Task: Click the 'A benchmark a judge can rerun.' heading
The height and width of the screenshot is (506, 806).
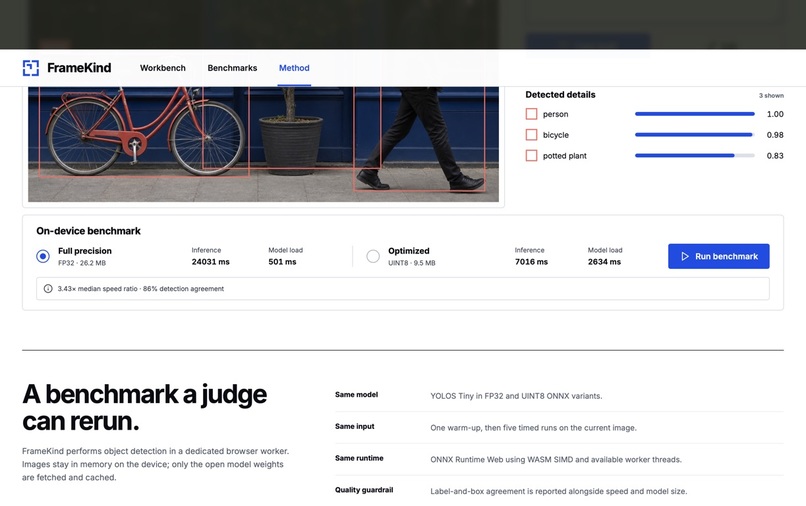Action: coord(144,408)
